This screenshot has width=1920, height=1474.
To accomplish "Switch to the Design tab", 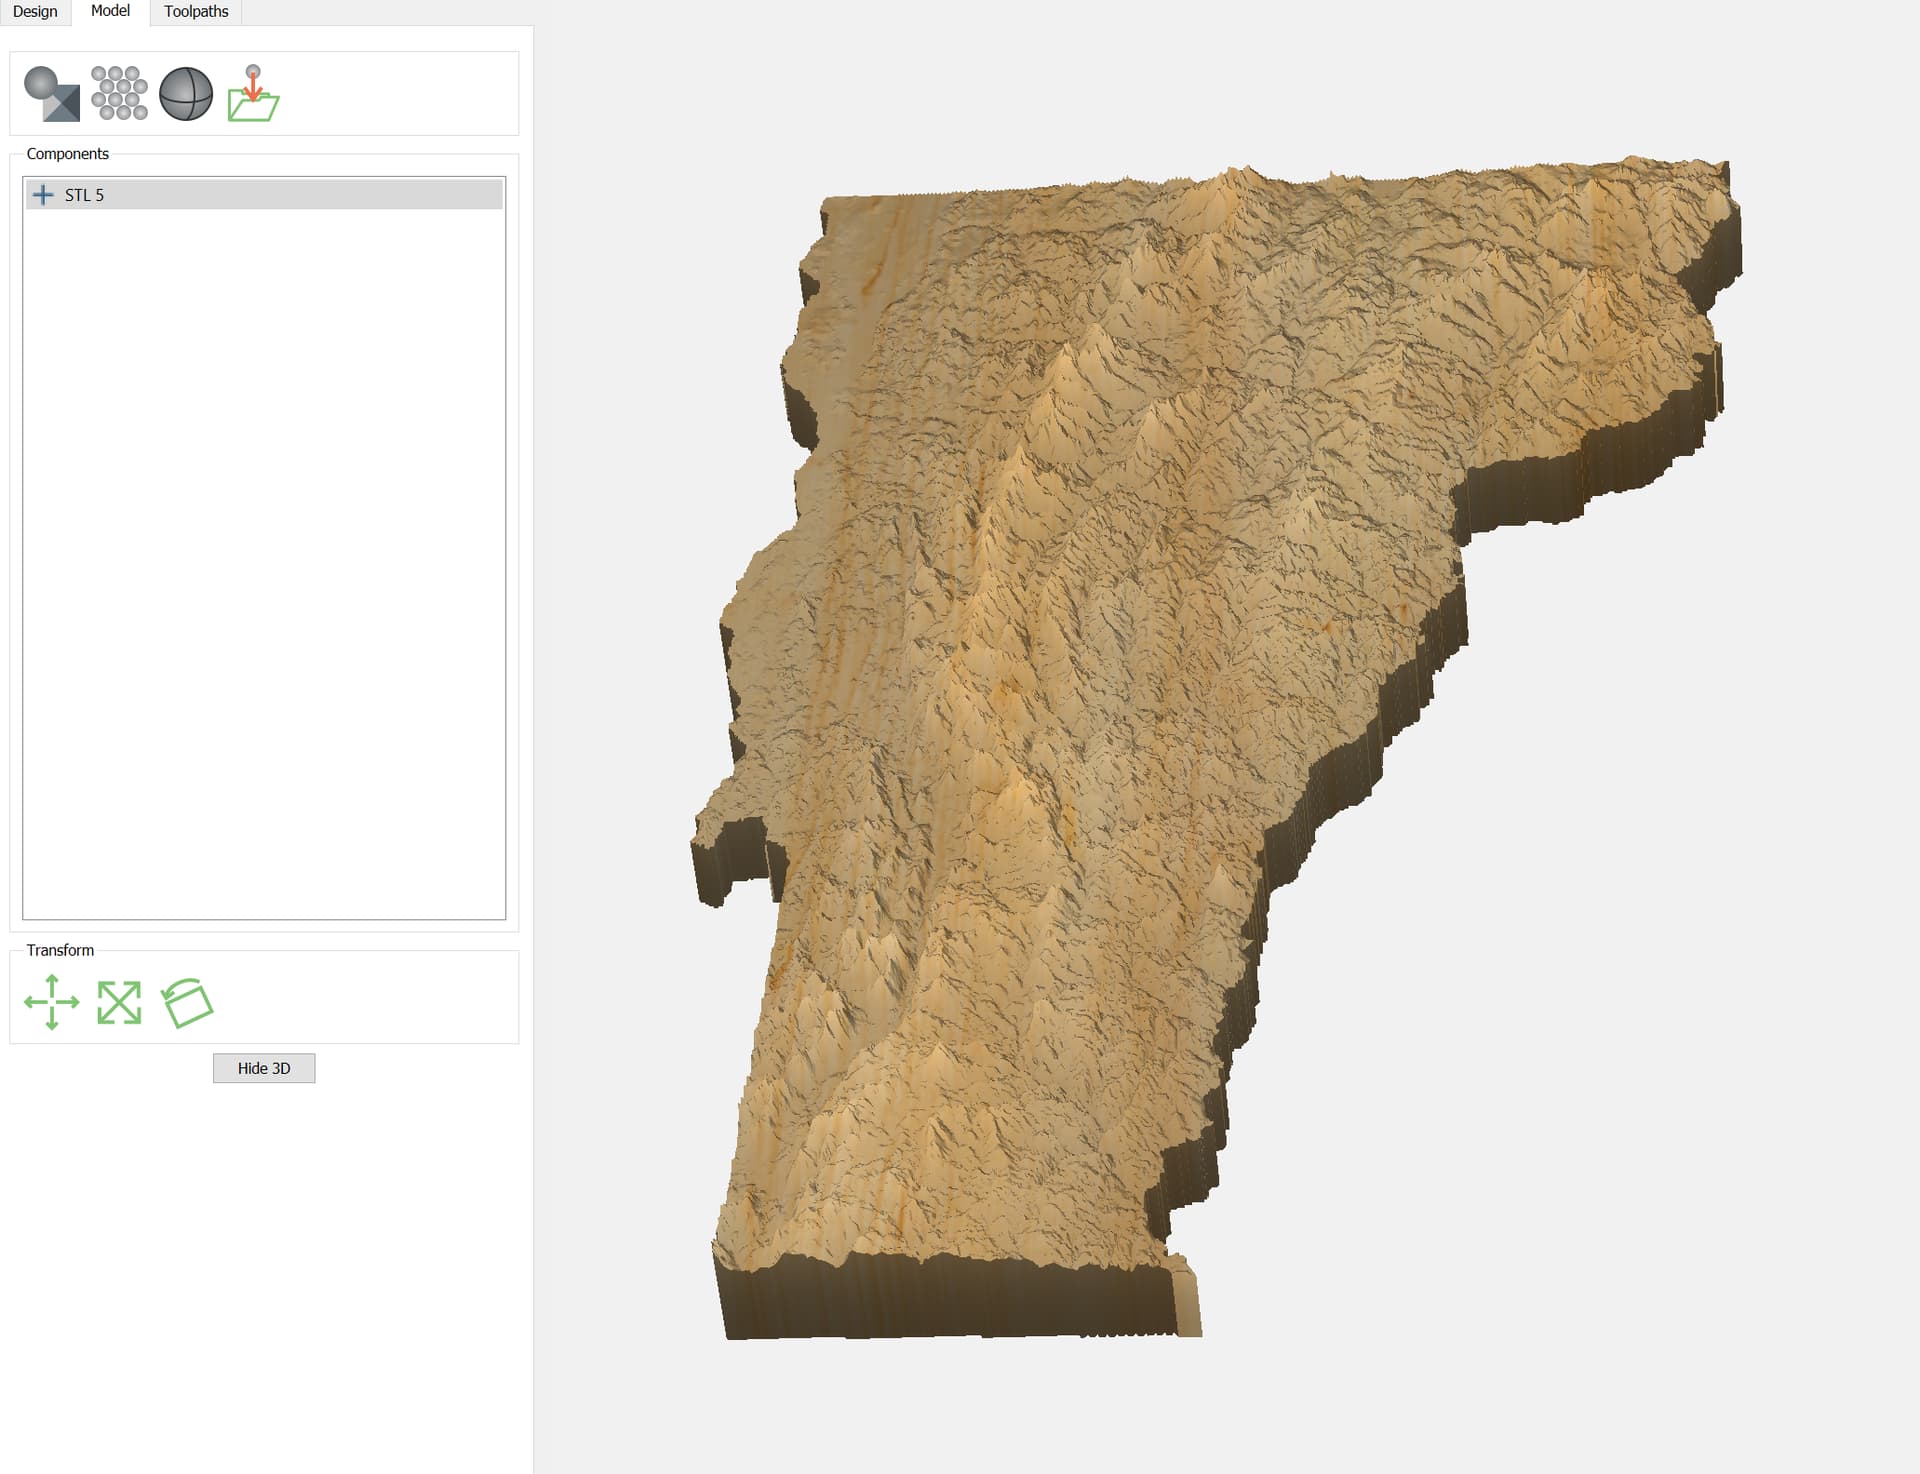I will 35,12.
